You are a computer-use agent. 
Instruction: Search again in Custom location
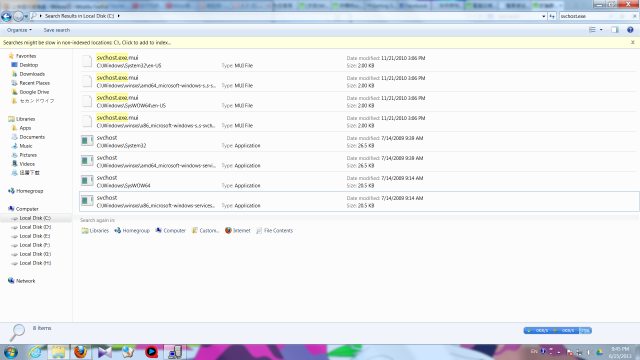tap(205, 231)
